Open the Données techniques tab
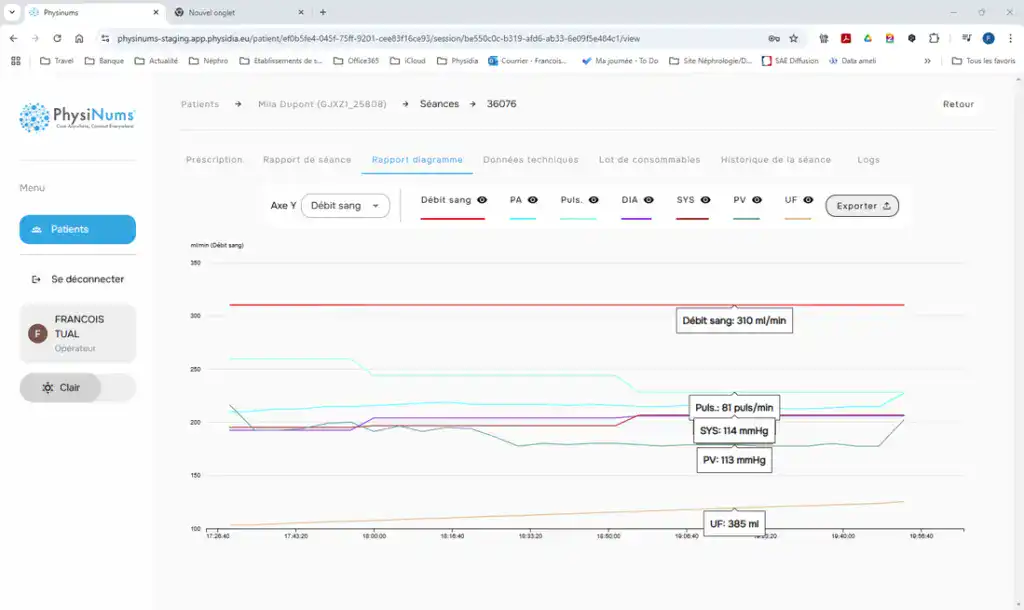The width and height of the screenshot is (1024, 610). [530, 160]
